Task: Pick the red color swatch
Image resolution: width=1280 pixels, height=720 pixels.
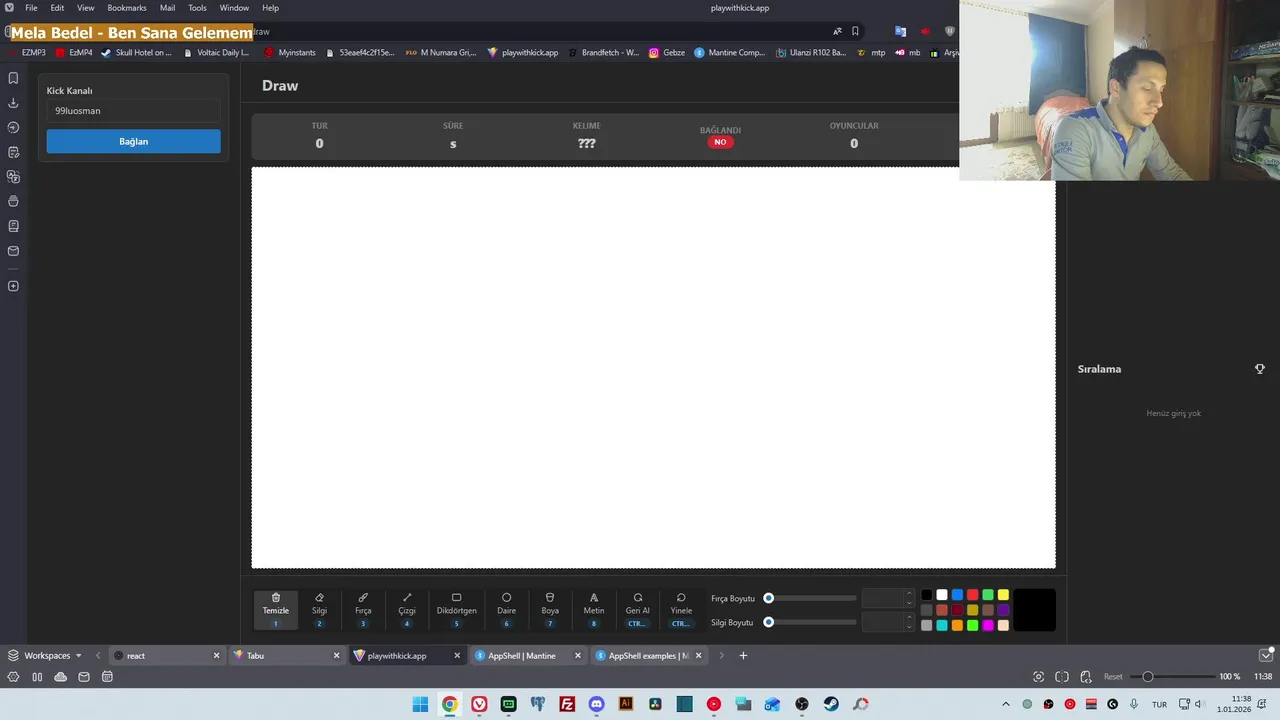Action: coord(972,595)
